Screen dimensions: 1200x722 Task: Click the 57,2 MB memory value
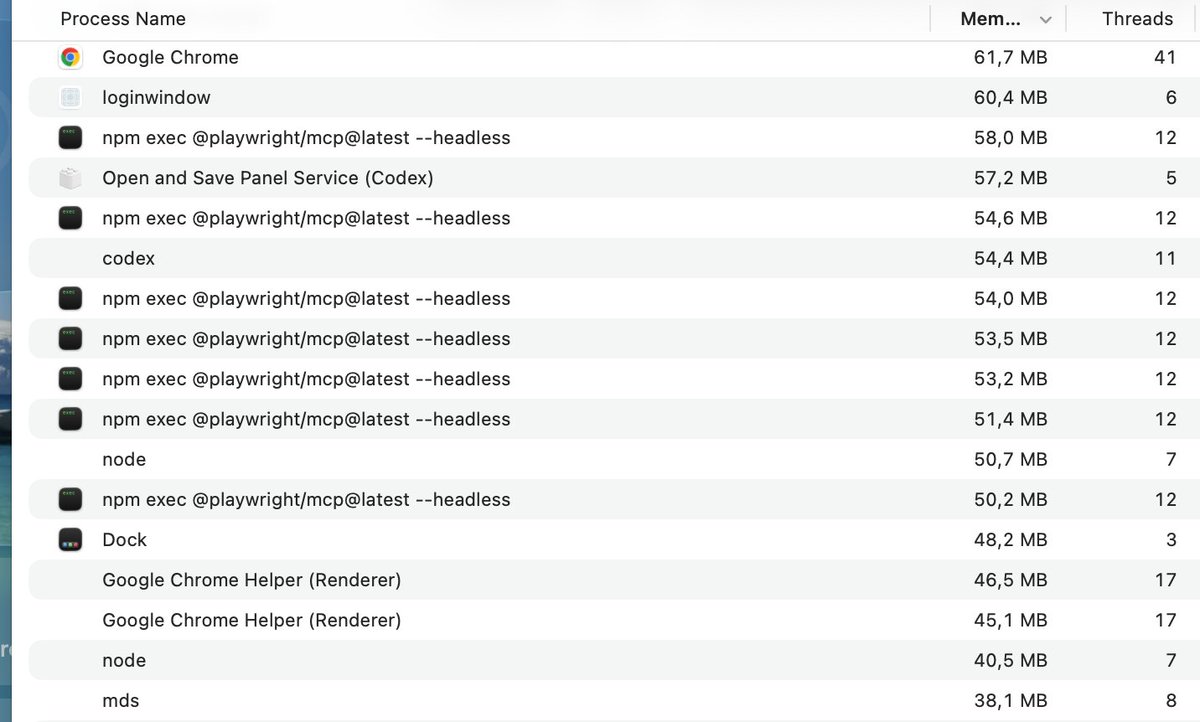1011,178
